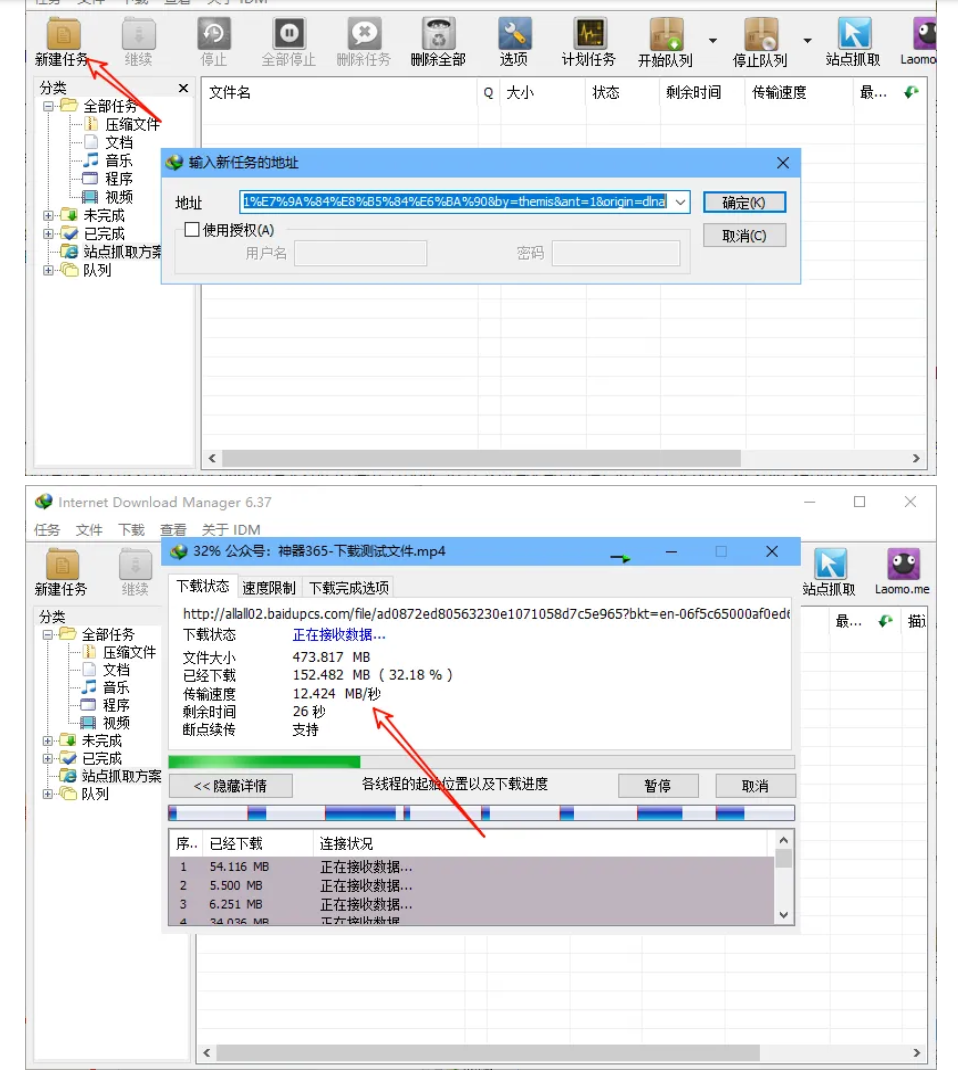Expand 已完成 node in upper category tree
Viewport: 958px width, 1071px height.
pyautogui.click(x=48, y=234)
